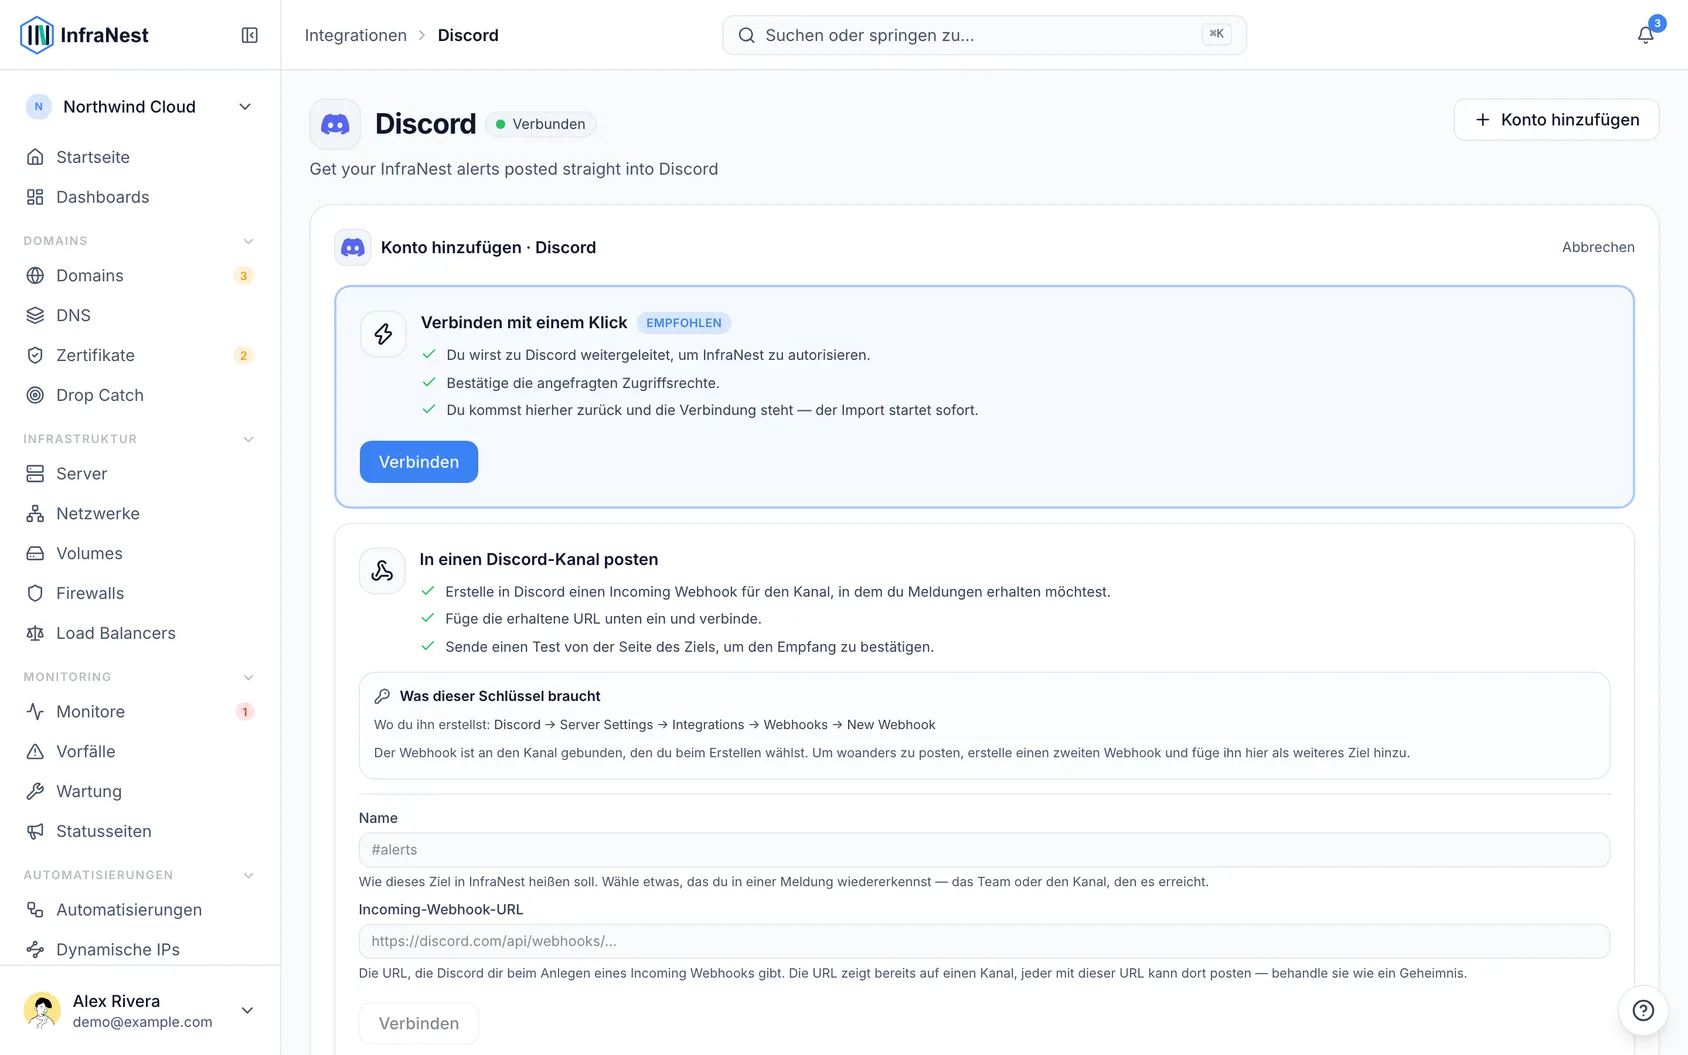Click the Drop Catch target icon
Screen dimensions: 1688x1055
pos(35,395)
